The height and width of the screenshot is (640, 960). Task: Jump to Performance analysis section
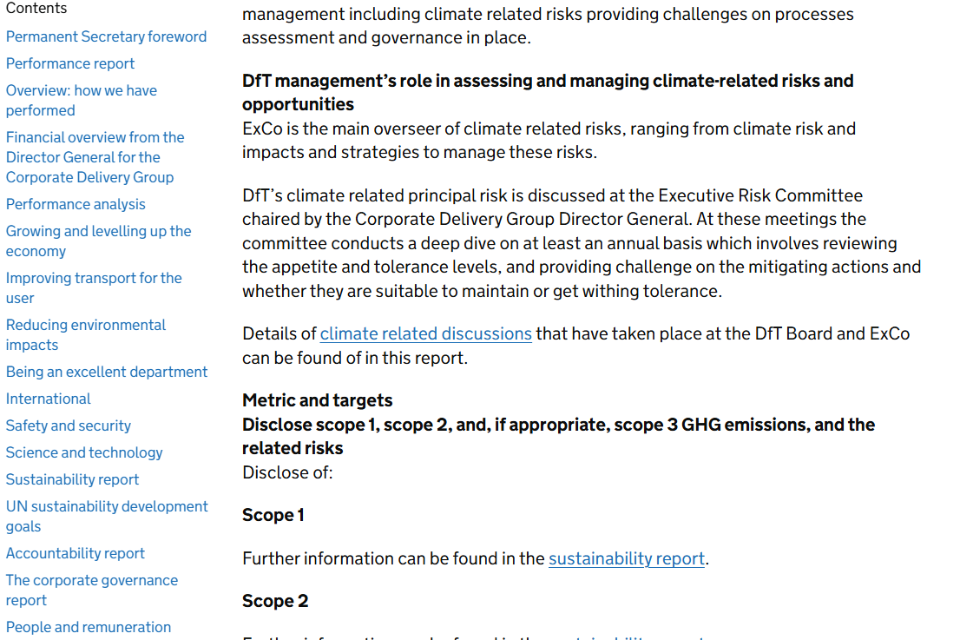click(x=76, y=204)
